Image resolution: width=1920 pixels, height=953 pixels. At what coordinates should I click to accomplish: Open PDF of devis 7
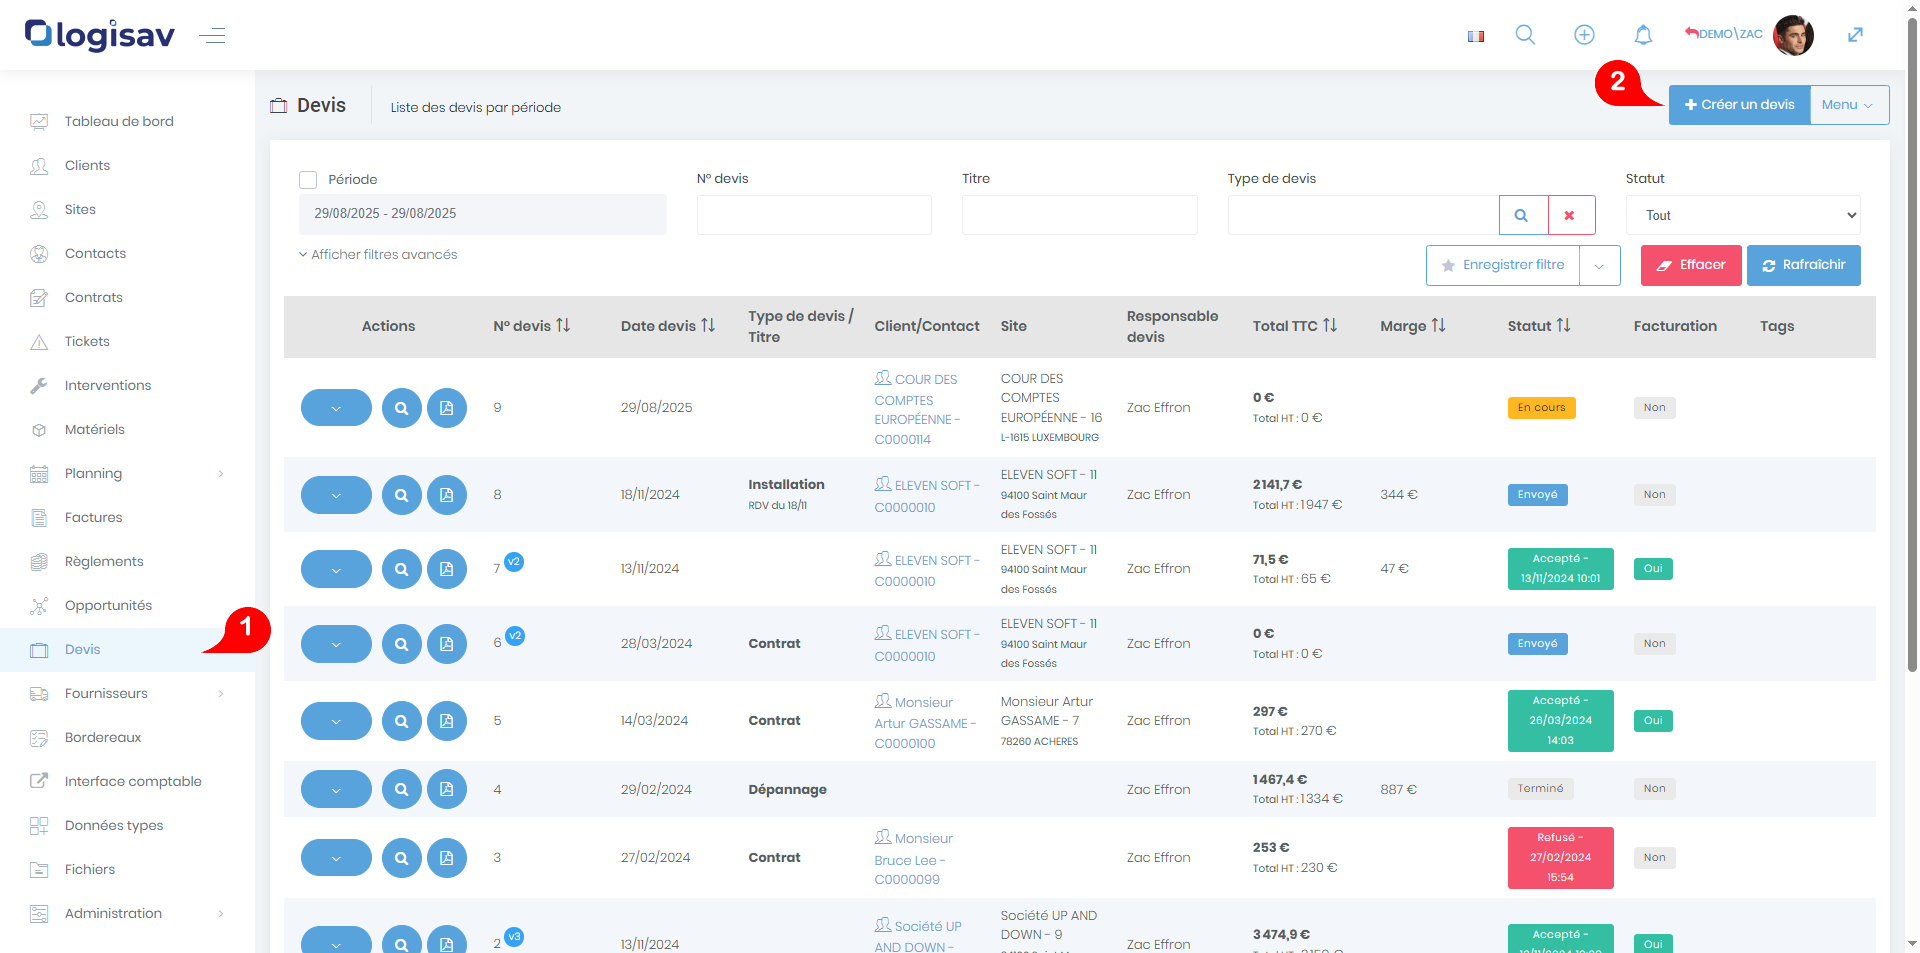tap(447, 569)
